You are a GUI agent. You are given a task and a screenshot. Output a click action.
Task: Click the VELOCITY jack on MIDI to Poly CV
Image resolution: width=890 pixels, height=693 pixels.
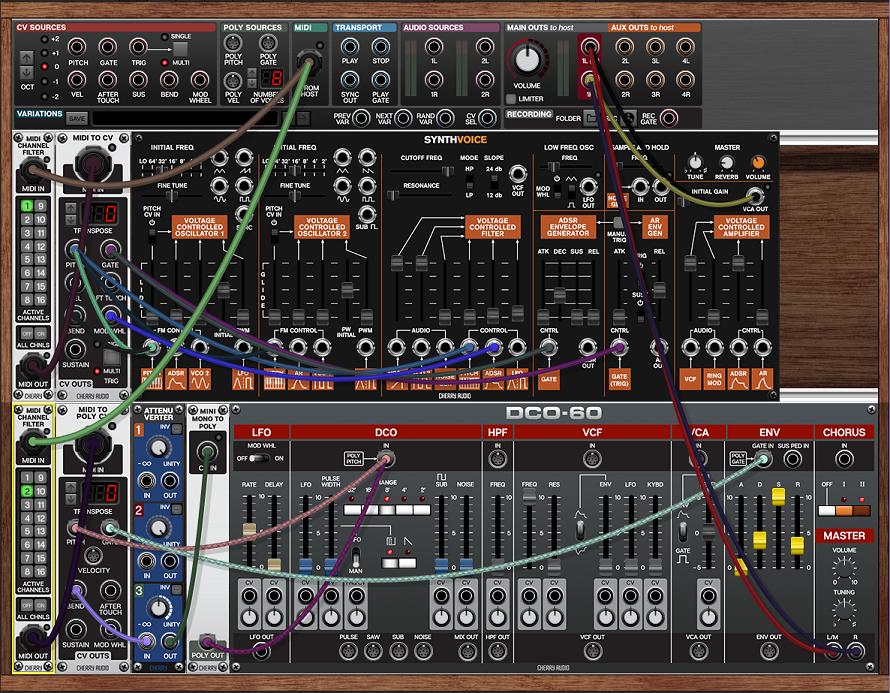93,556
